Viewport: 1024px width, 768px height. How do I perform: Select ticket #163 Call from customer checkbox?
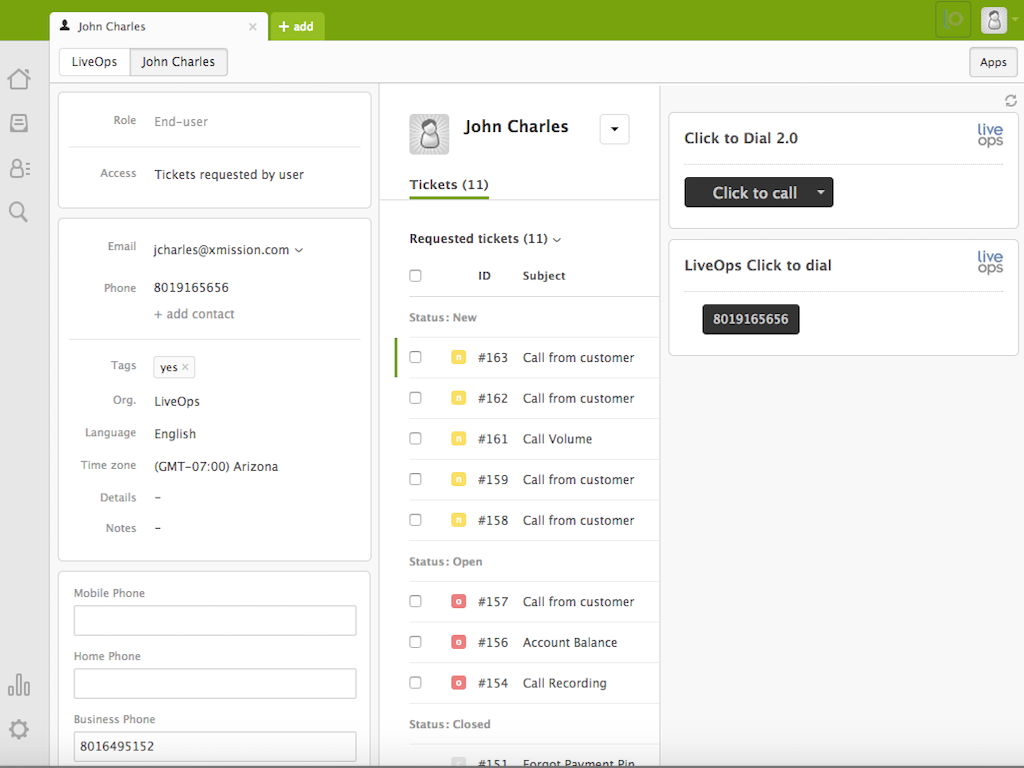(x=415, y=357)
